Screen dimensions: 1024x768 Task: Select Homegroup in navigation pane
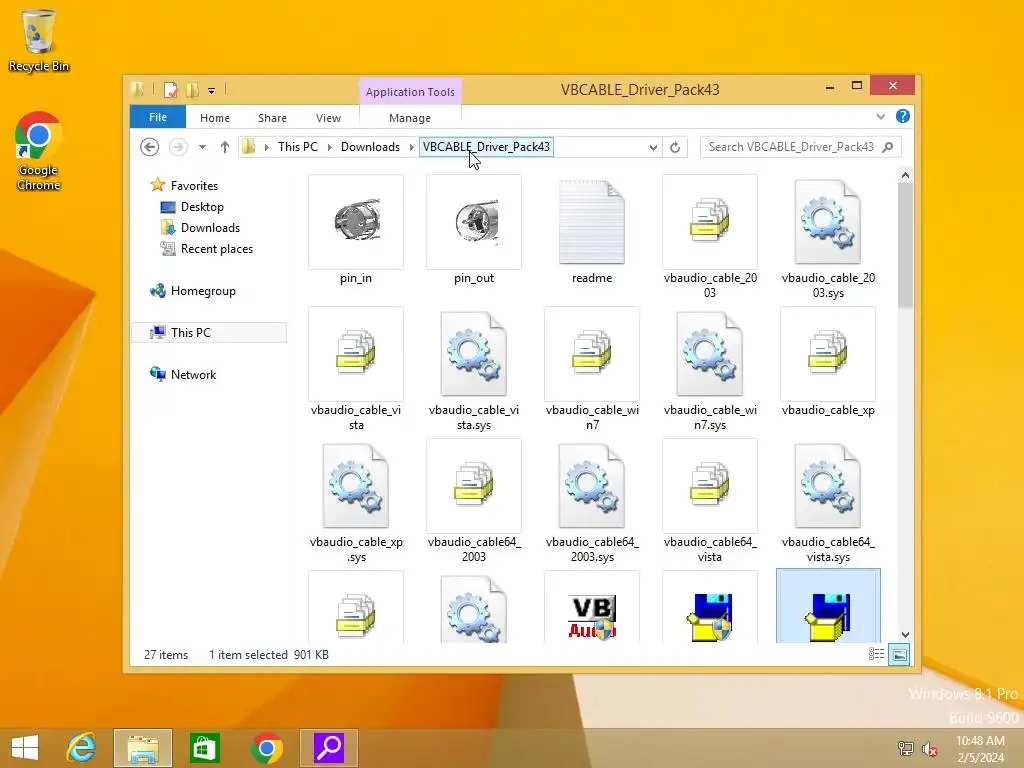[203, 291]
